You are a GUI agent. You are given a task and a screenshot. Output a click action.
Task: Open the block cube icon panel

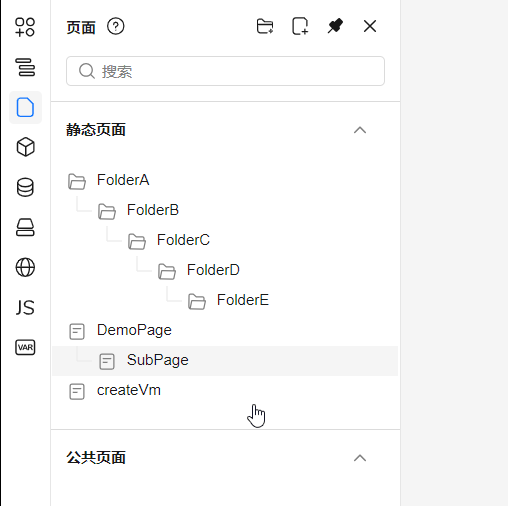[25, 147]
